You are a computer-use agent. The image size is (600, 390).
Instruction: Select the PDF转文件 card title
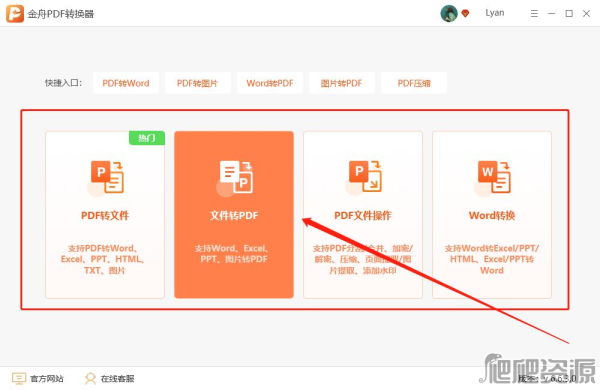[105, 215]
